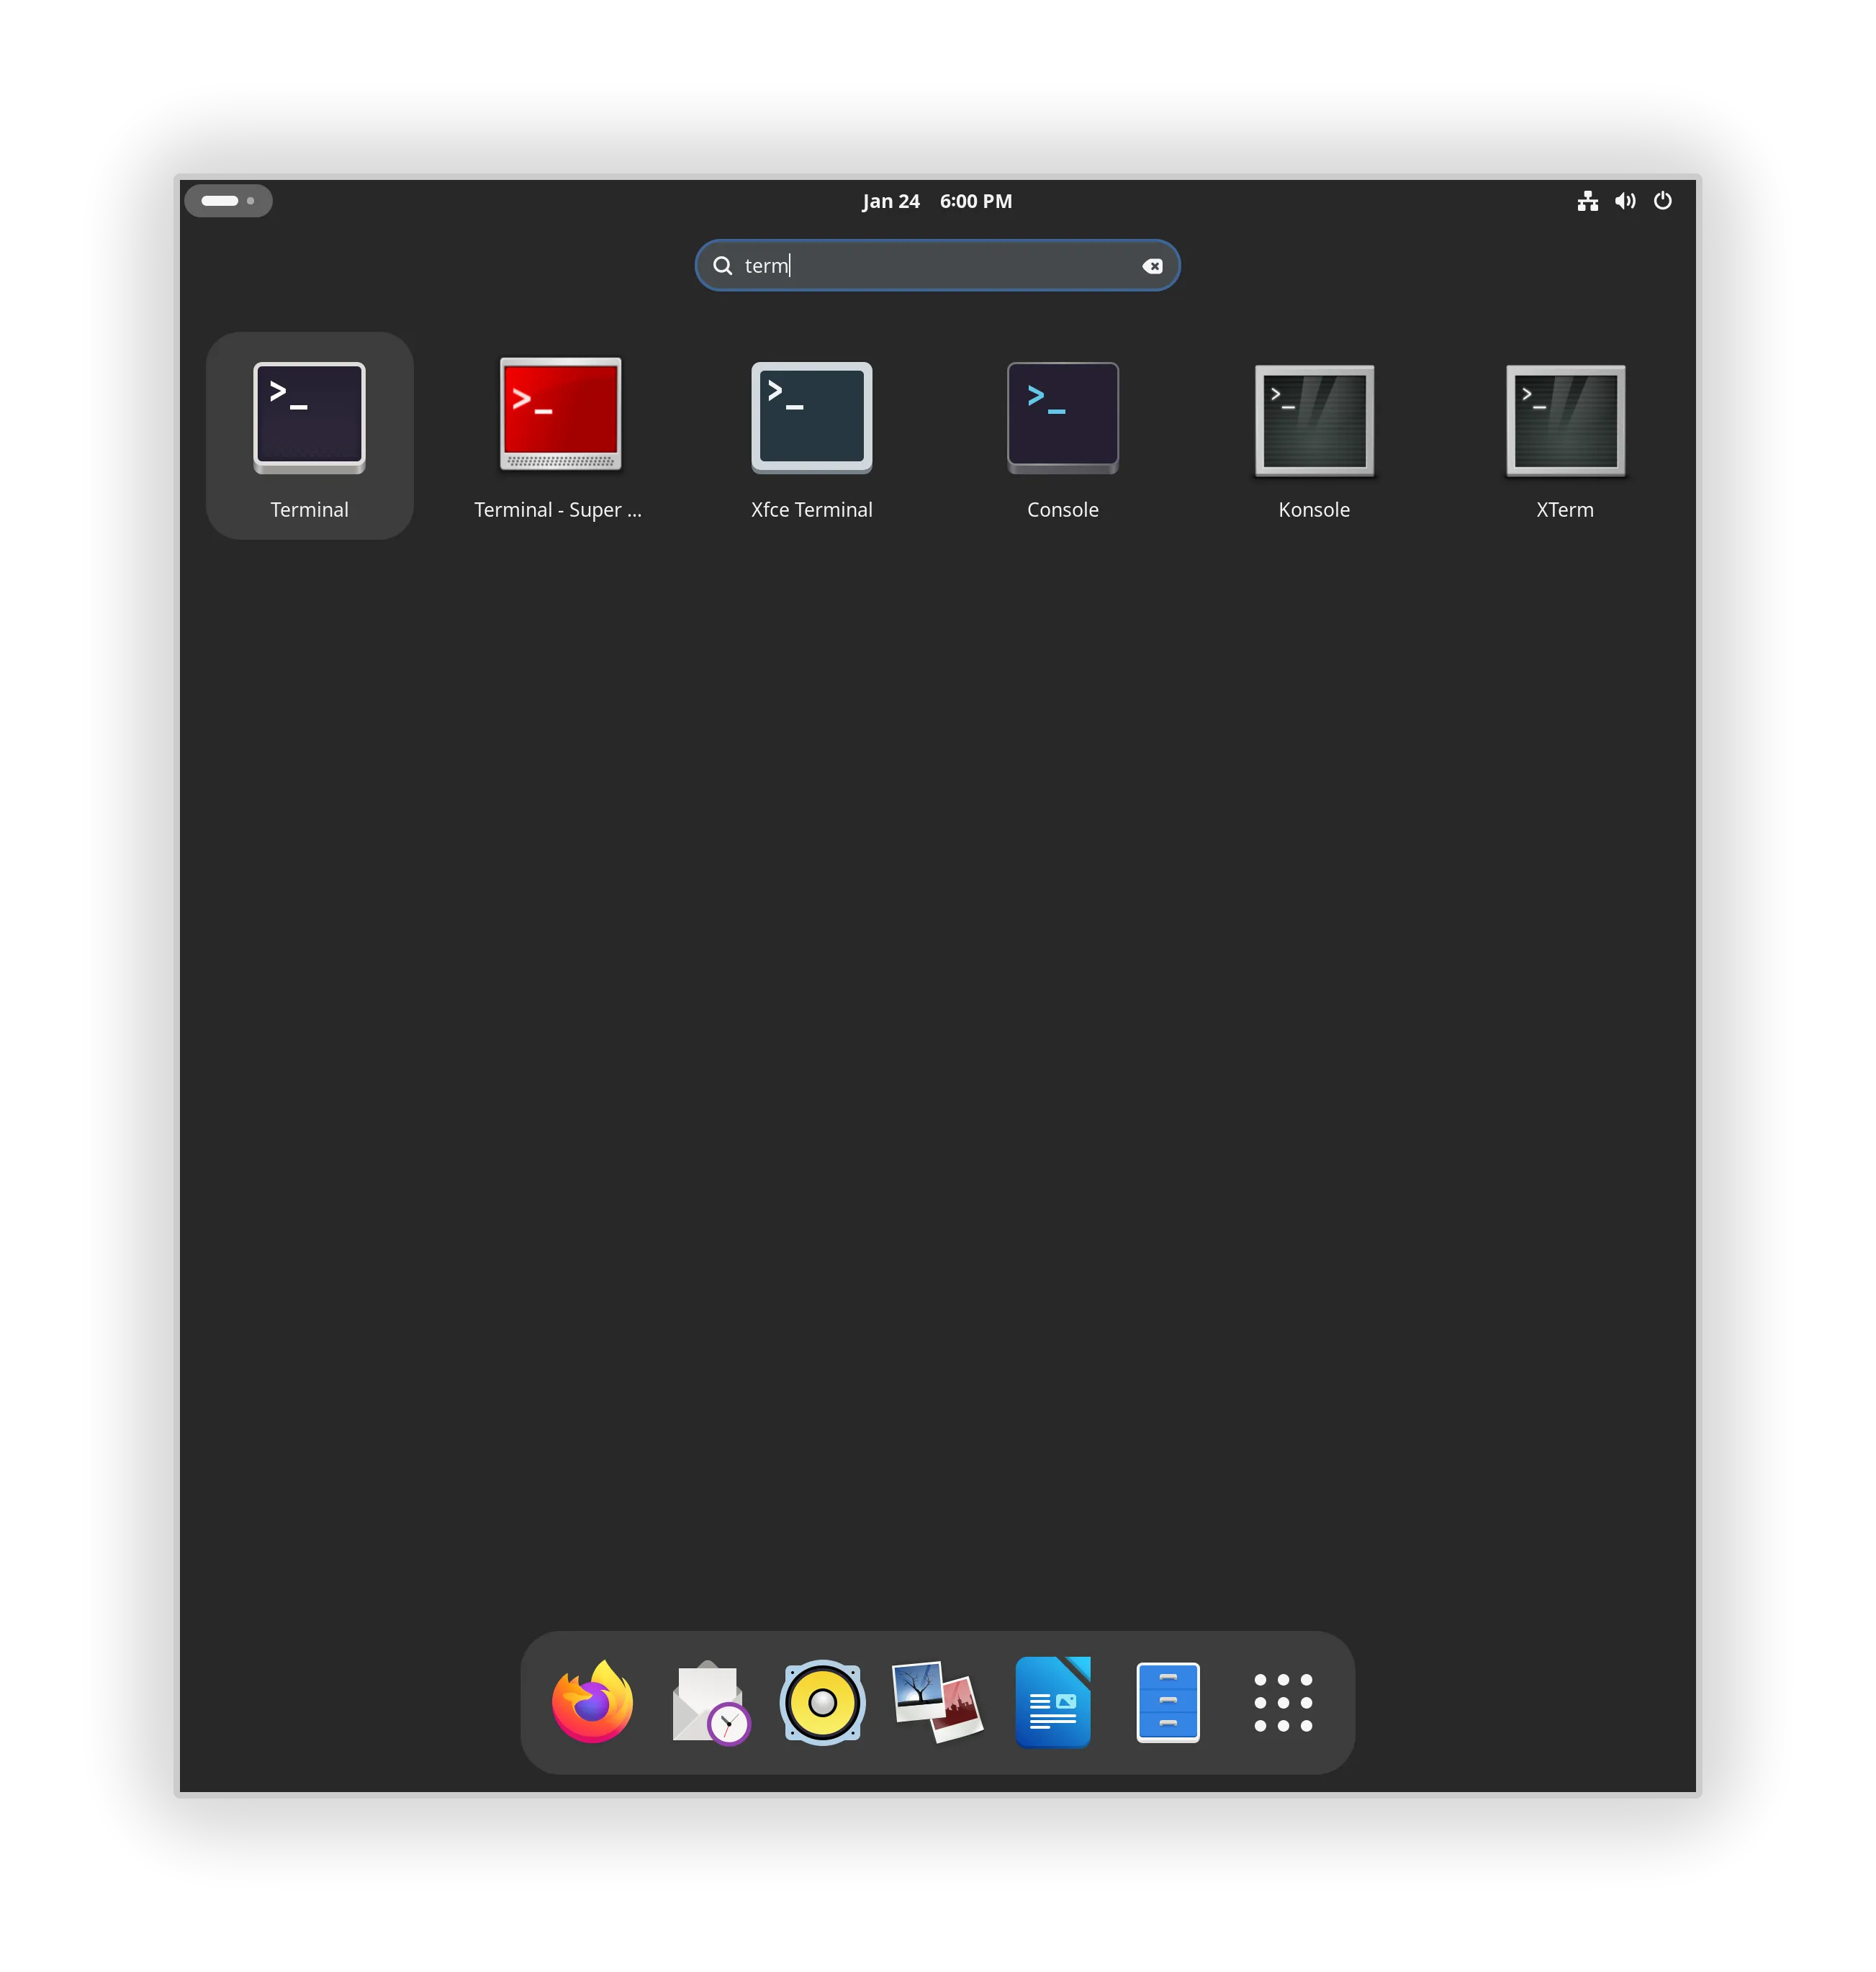Launch the music player from the dock
The image size is (1876, 1972).
(x=822, y=1701)
